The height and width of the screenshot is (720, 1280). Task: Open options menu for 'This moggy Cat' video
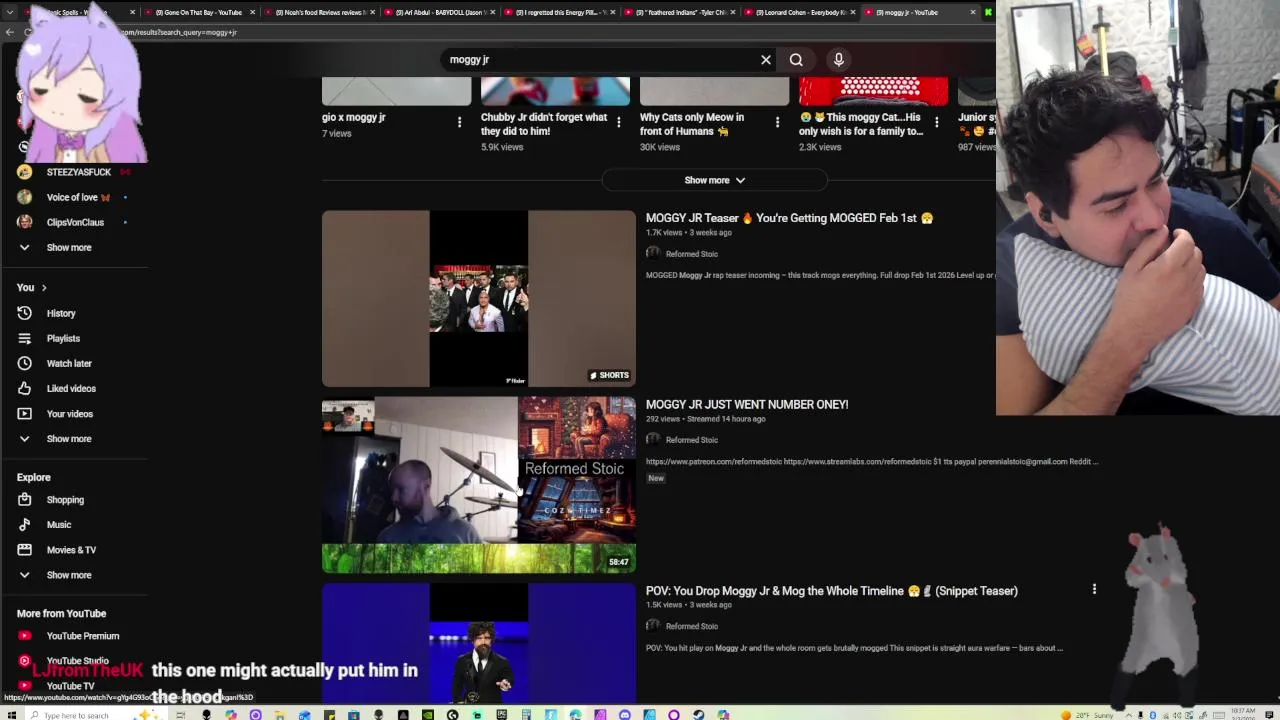(x=937, y=122)
